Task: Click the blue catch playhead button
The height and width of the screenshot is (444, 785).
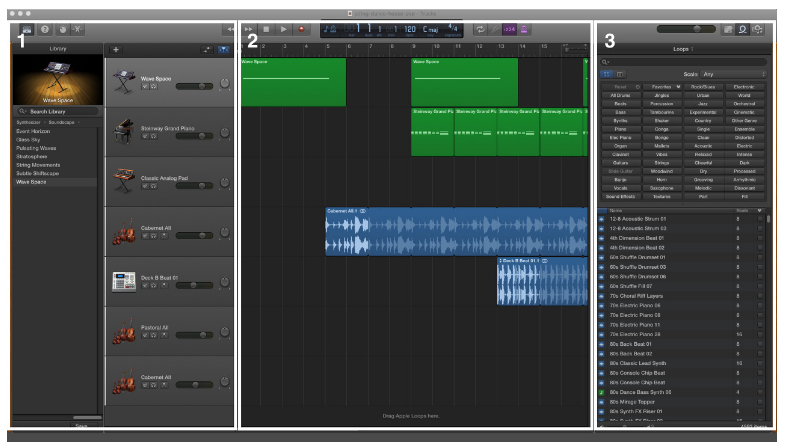Action: (x=224, y=50)
